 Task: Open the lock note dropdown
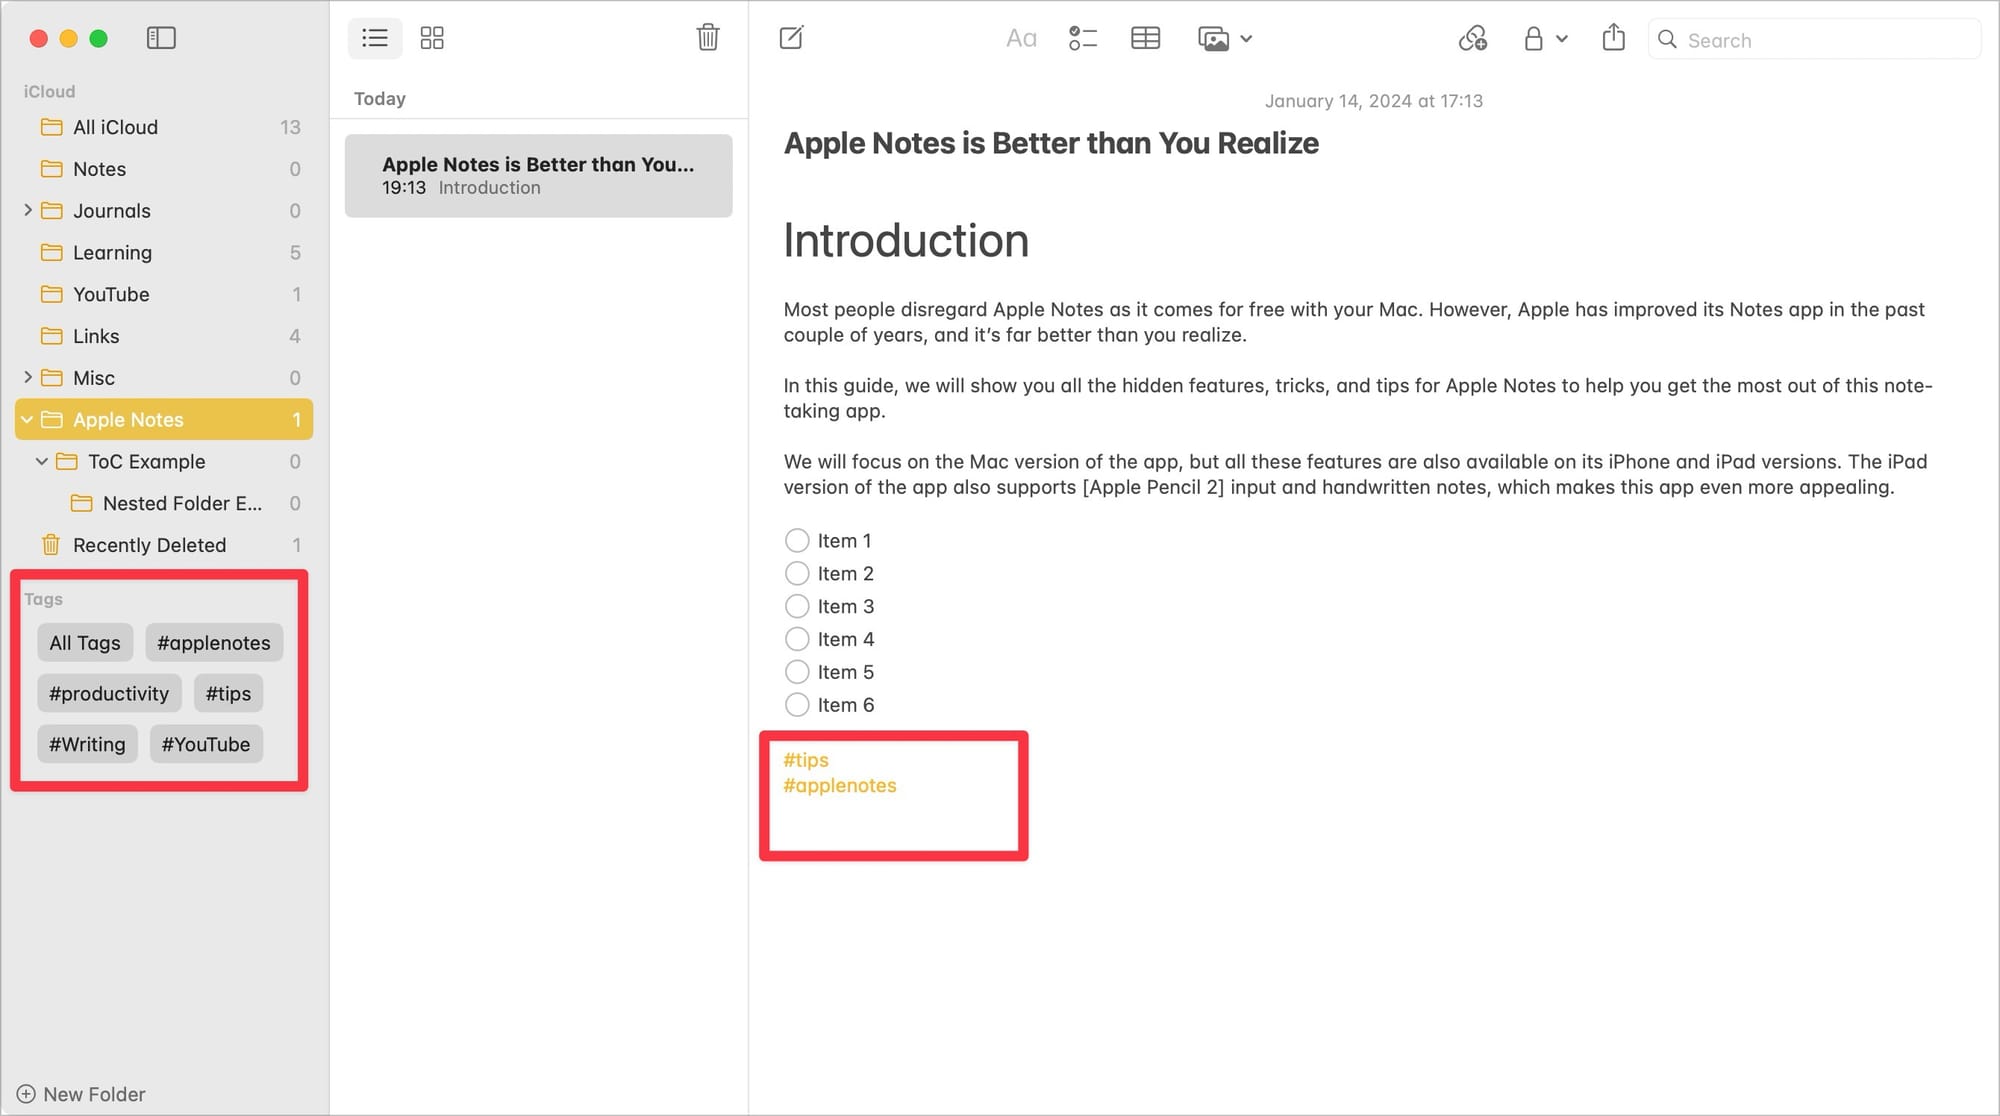[x=1561, y=39]
